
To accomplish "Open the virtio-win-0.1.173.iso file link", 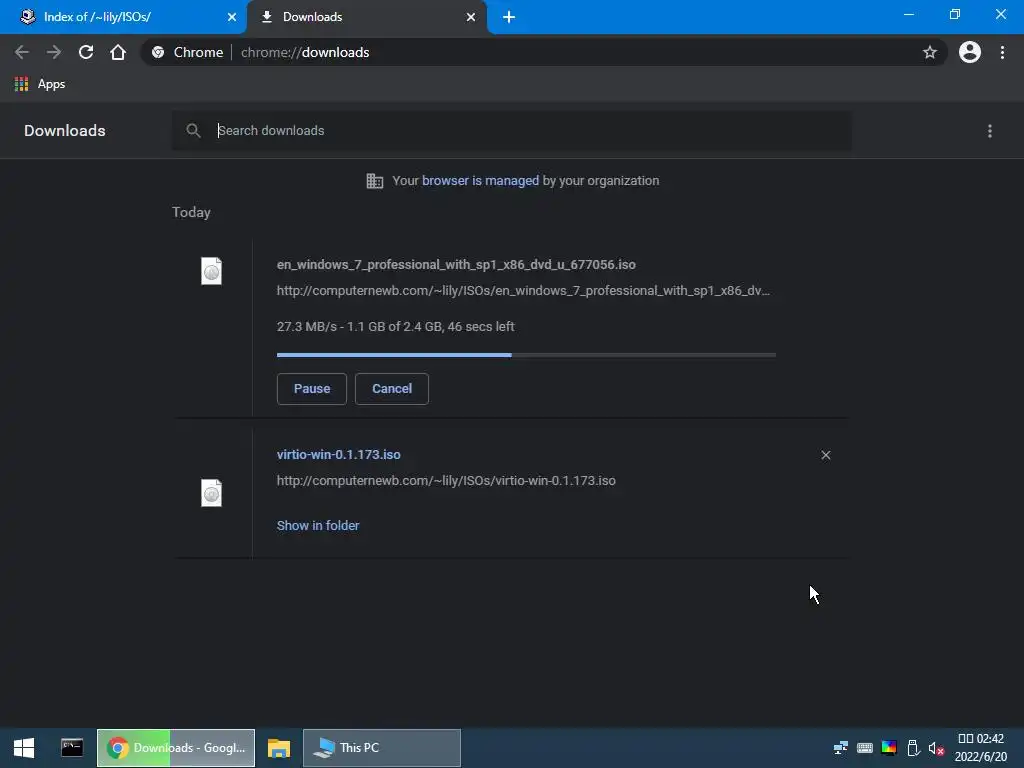I will click(x=338, y=455).
